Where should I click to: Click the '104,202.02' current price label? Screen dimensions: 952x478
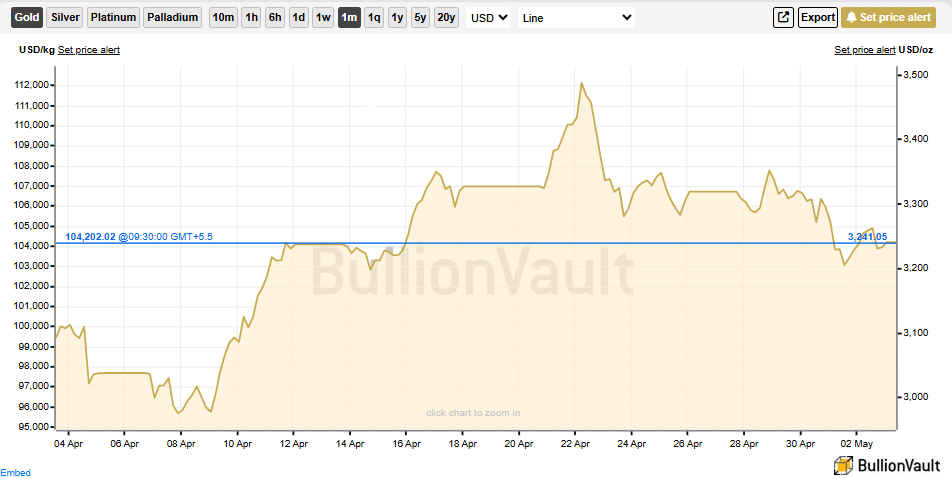pos(90,237)
